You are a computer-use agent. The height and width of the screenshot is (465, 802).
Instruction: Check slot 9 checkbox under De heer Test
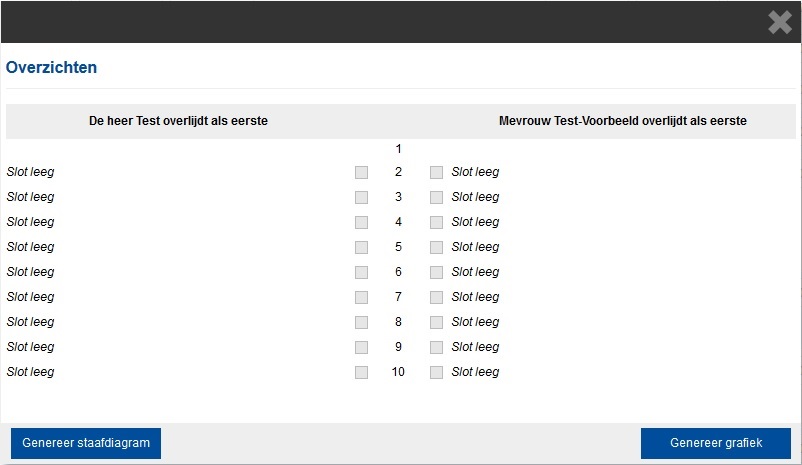361,348
